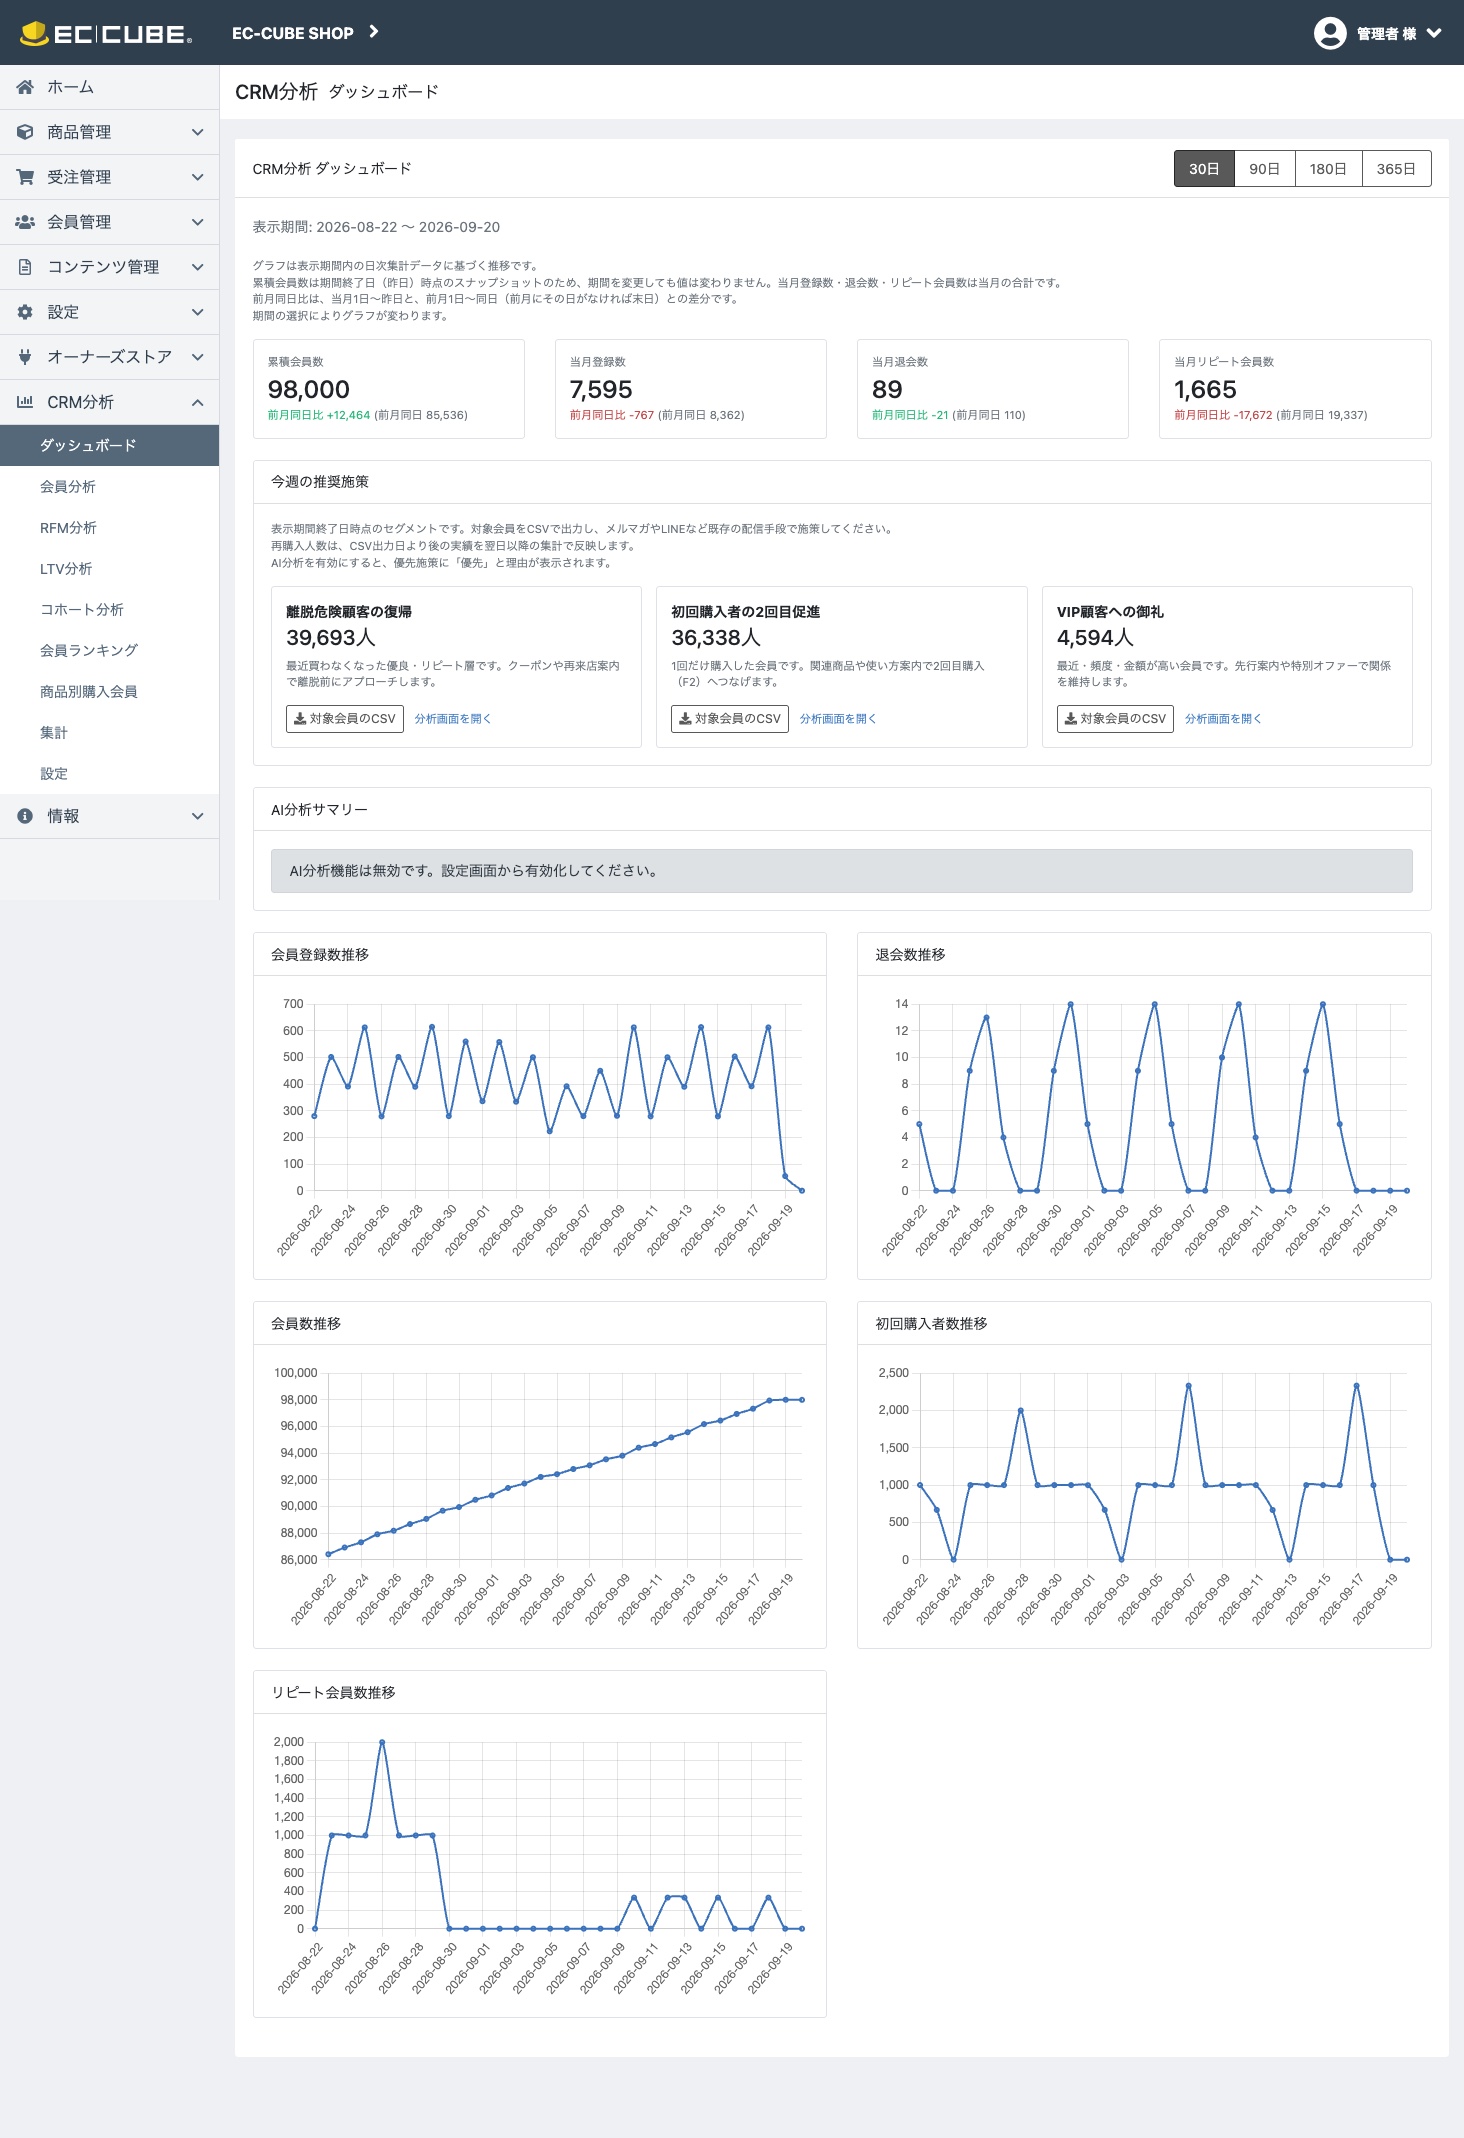Expand the コンテンツ管理 menu chevron
The width and height of the screenshot is (1464, 2138).
pyautogui.click(x=198, y=267)
